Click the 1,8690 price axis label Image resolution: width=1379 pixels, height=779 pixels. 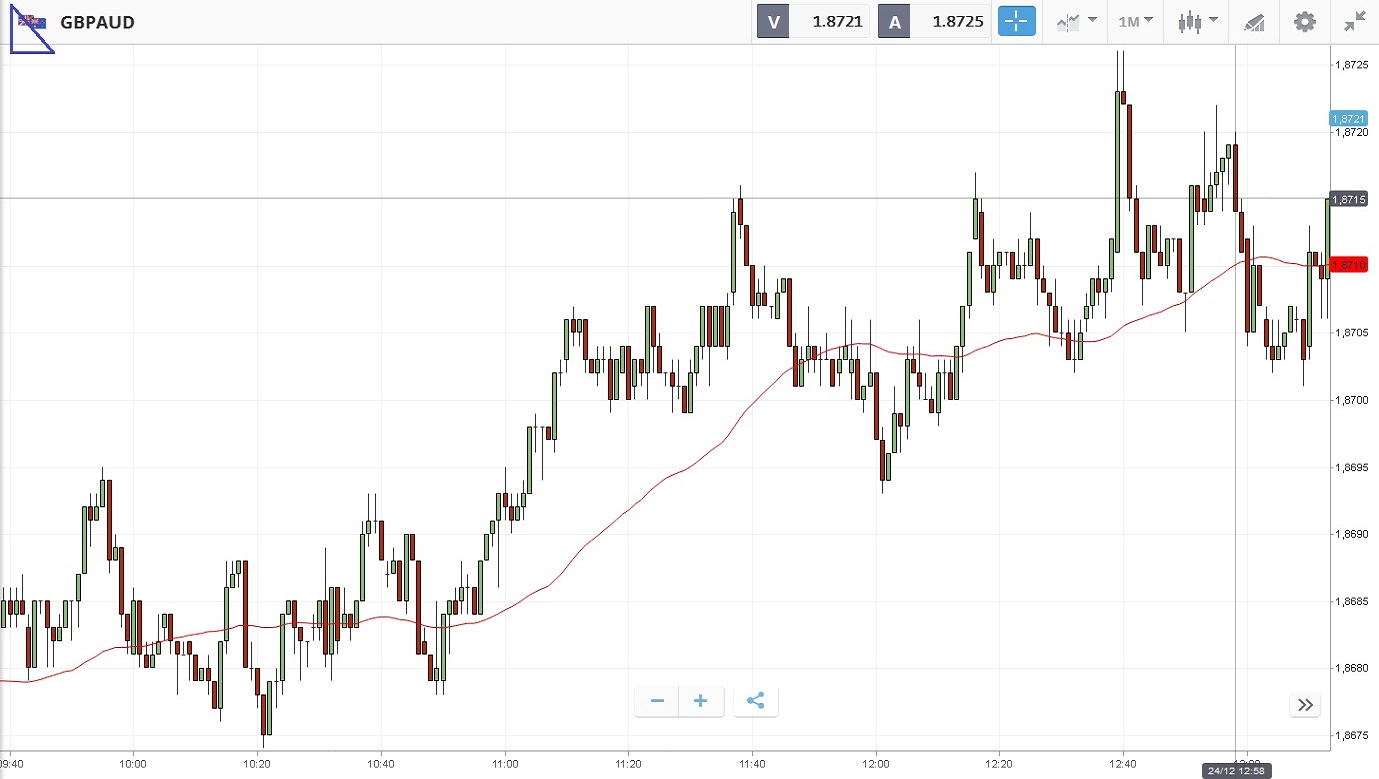pyautogui.click(x=1351, y=534)
